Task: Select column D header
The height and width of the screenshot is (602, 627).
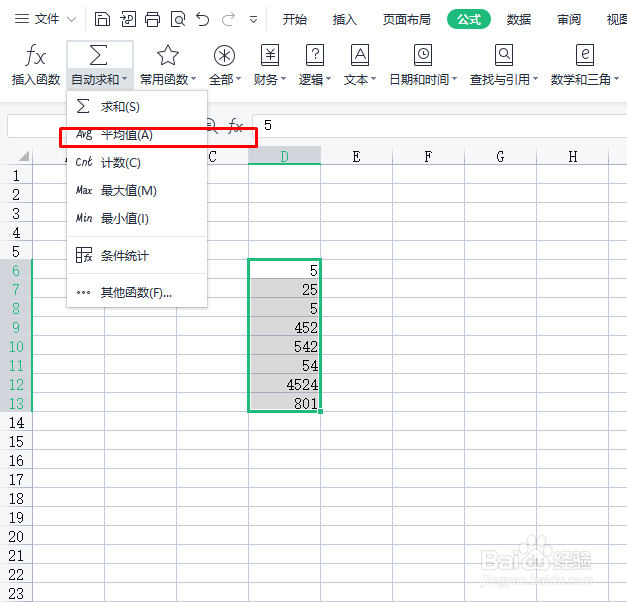Action: pyautogui.click(x=284, y=156)
